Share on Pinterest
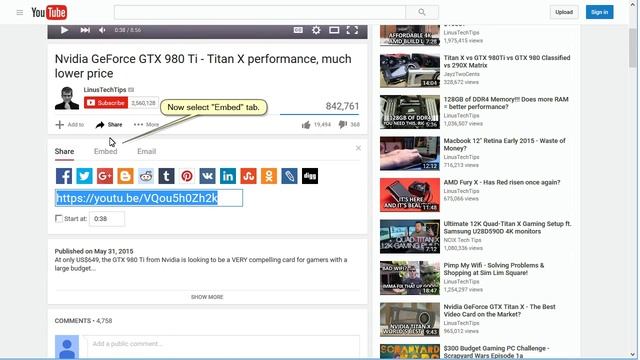This screenshot has width=640, height=360. tap(187, 176)
